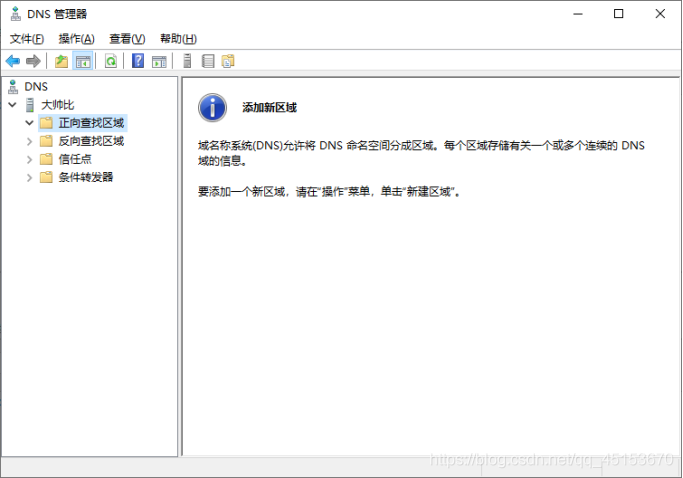Collapse the 大帅比 server node

coord(12,105)
